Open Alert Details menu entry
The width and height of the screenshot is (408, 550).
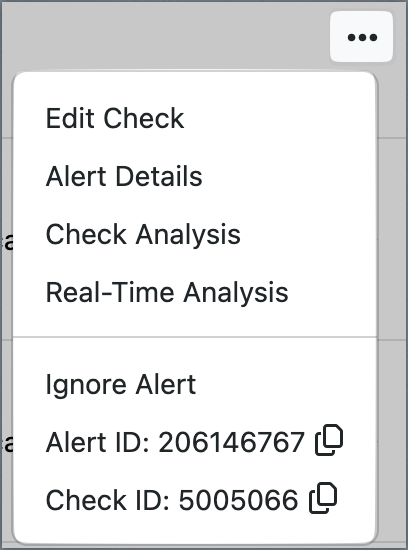click(x=195, y=176)
